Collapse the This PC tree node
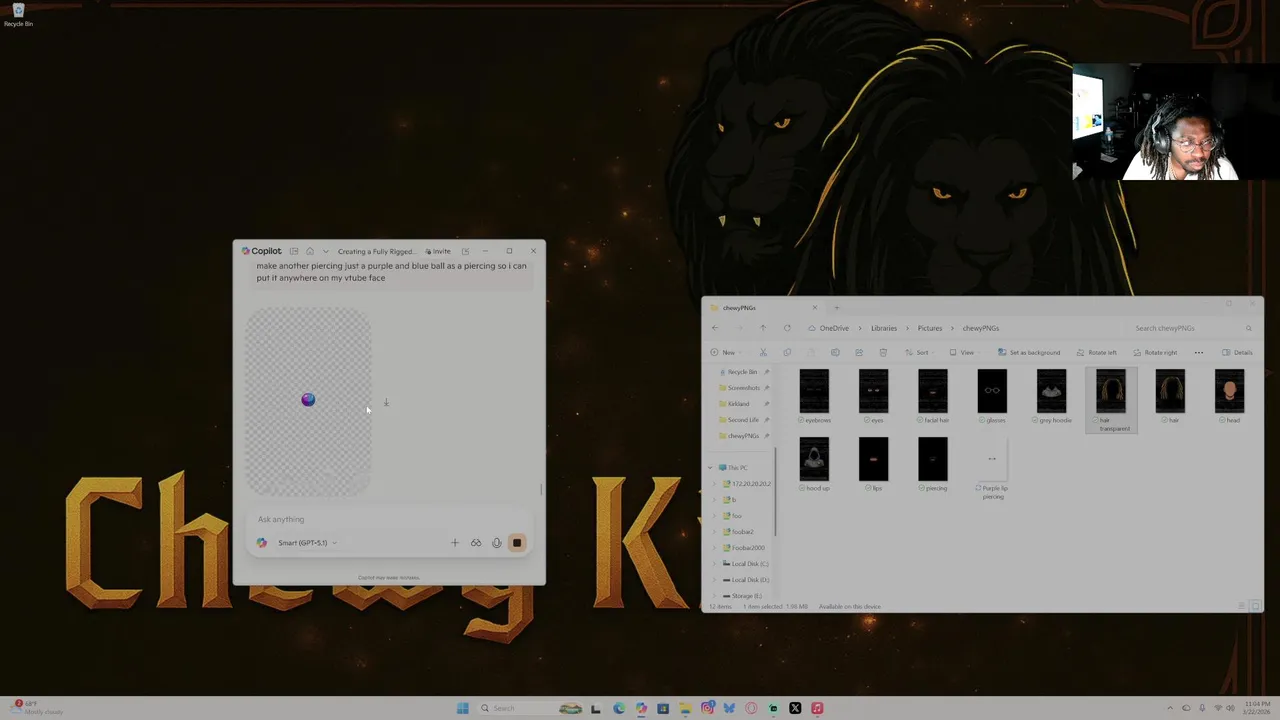This screenshot has height=720, width=1280. (x=711, y=468)
